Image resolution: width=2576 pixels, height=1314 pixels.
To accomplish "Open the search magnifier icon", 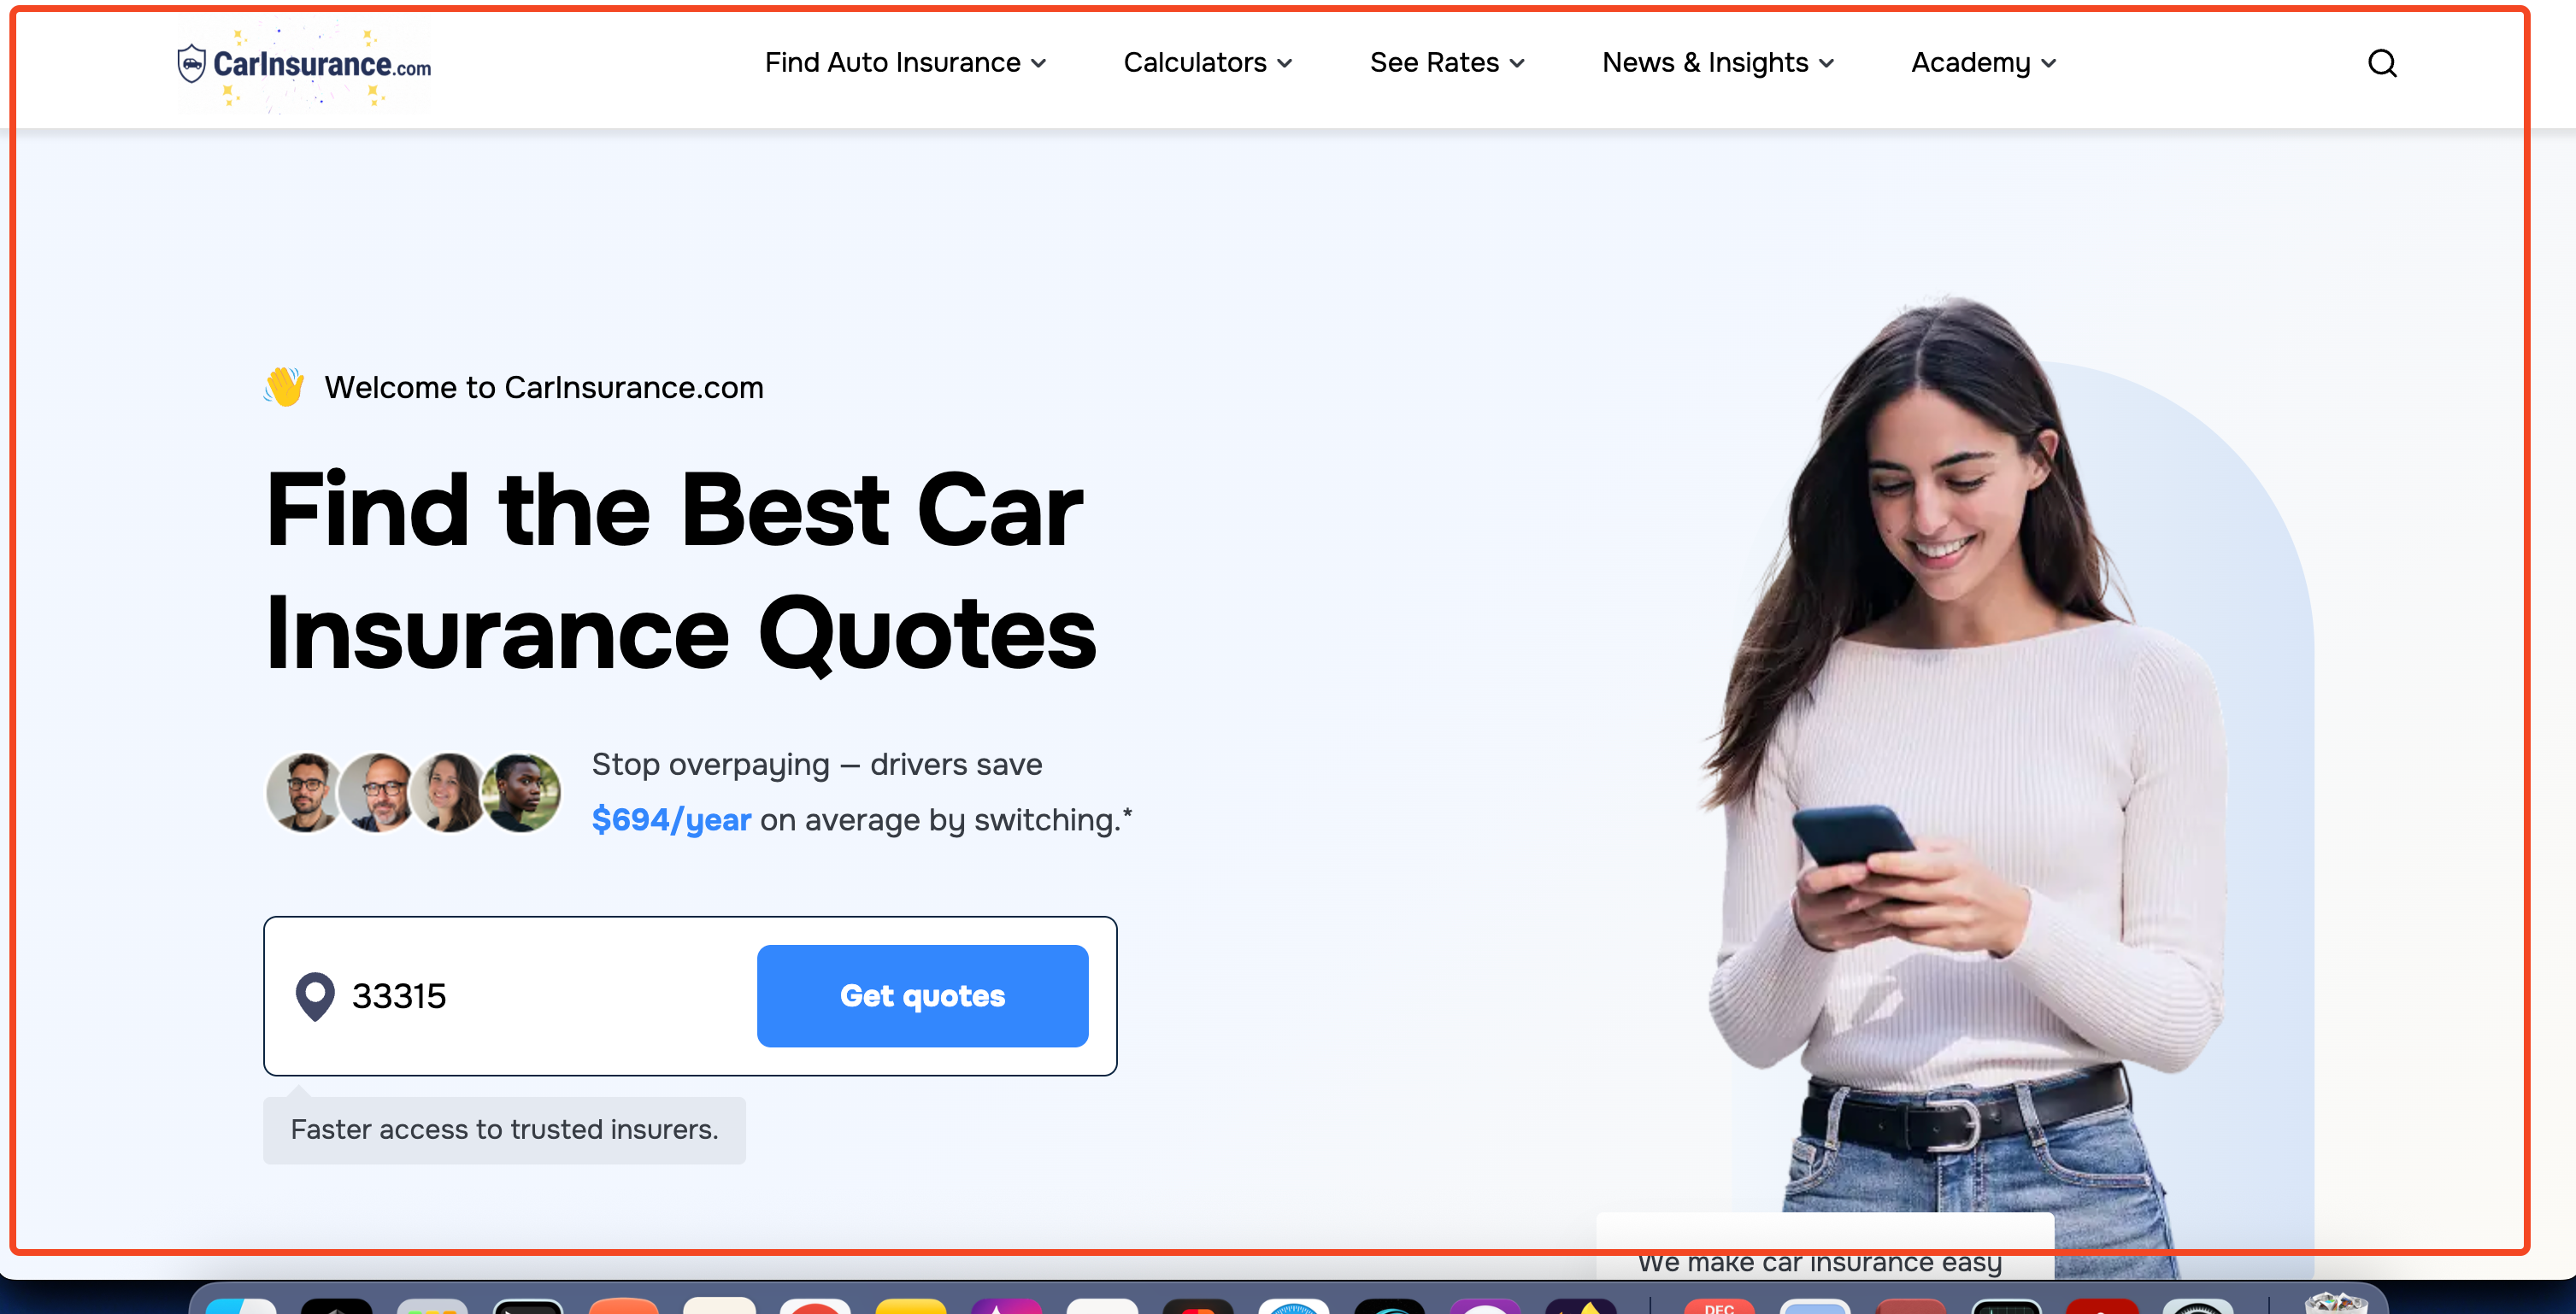I will [2383, 63].
